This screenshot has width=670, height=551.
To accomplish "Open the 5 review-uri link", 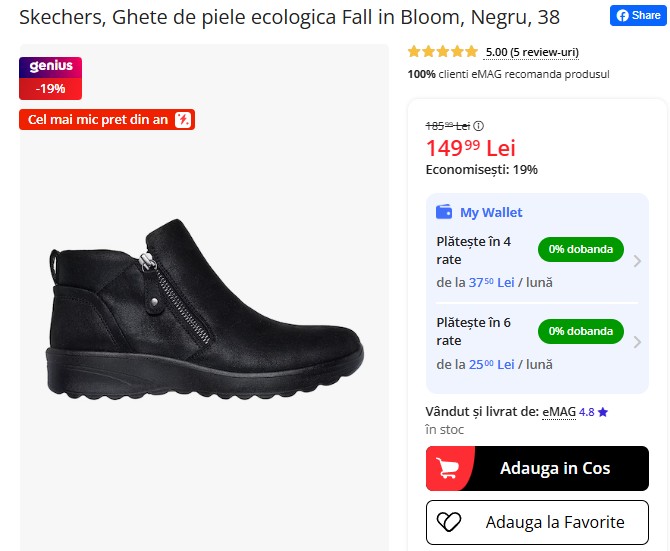I will tap(532, 52).
